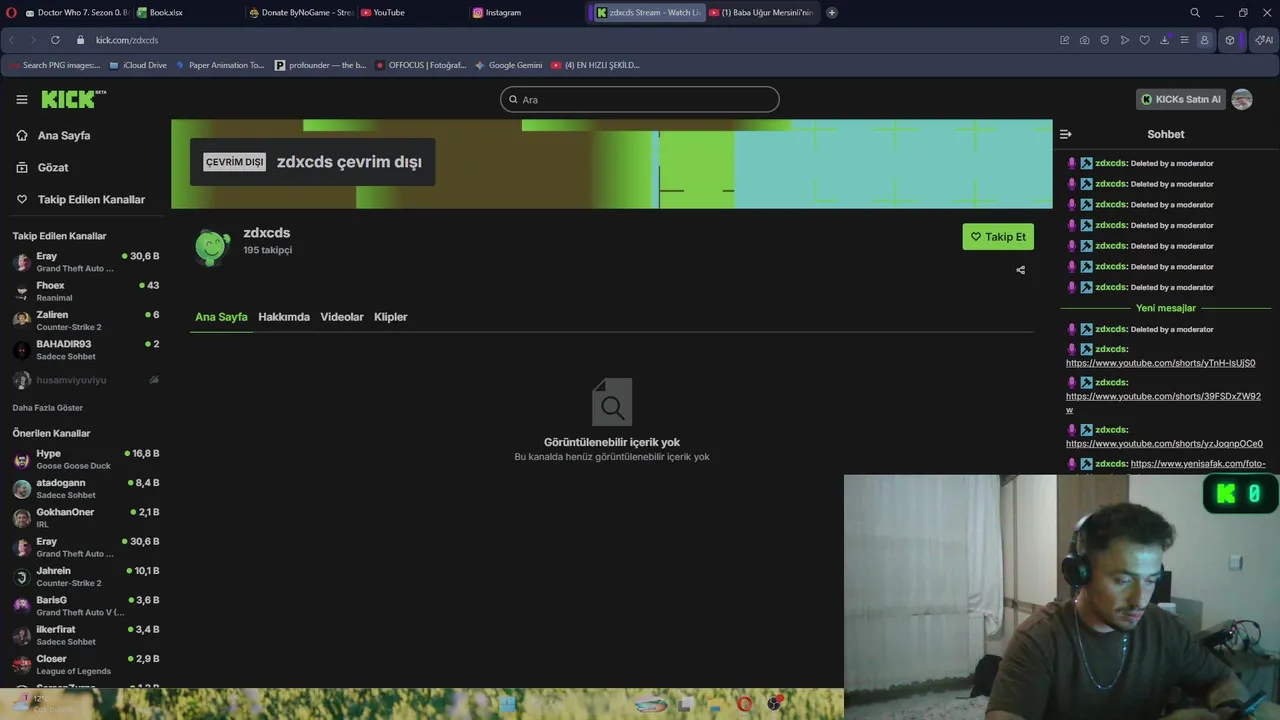Open Fhoex channel in sidebar
Screen dimensions: 1280x720
coord(86,291)
